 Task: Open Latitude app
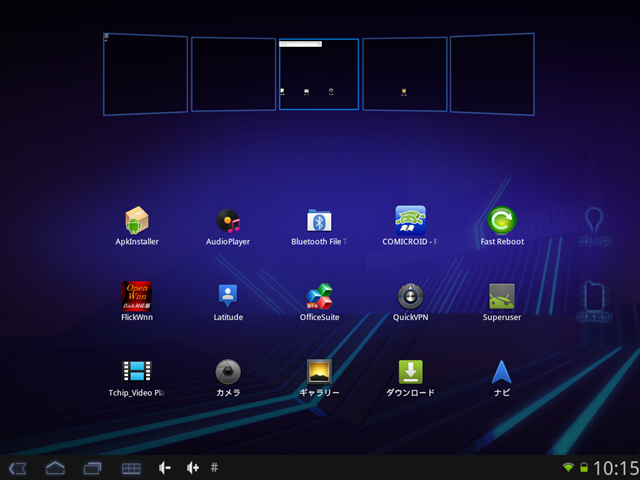coord(228,301)
